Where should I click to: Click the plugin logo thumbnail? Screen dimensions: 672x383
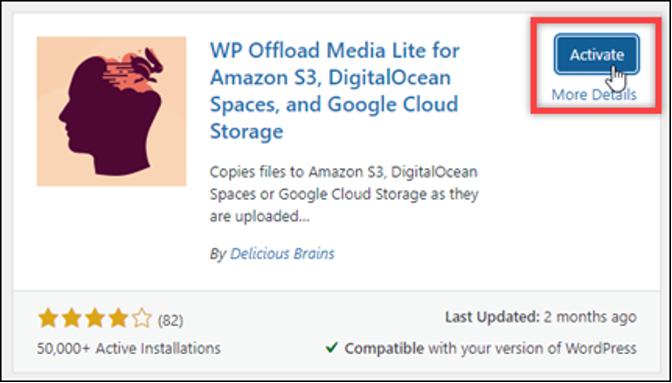[x=111, y=111]
